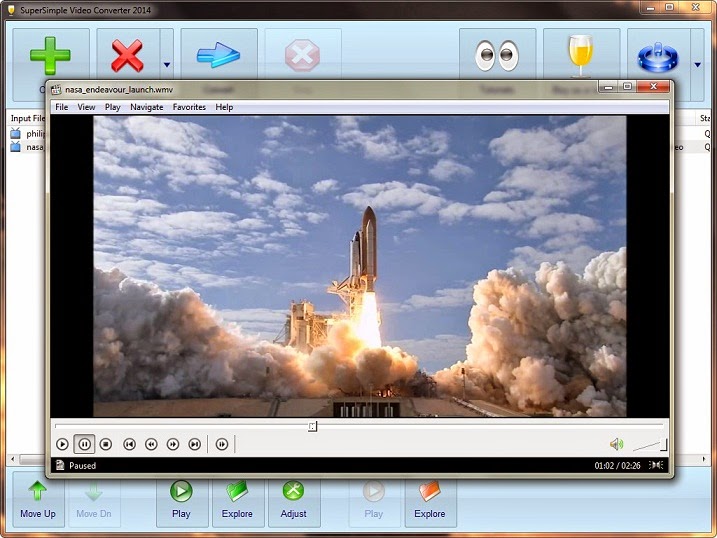Click the Paused status text
Screen dimensions: 717x538
82,466
